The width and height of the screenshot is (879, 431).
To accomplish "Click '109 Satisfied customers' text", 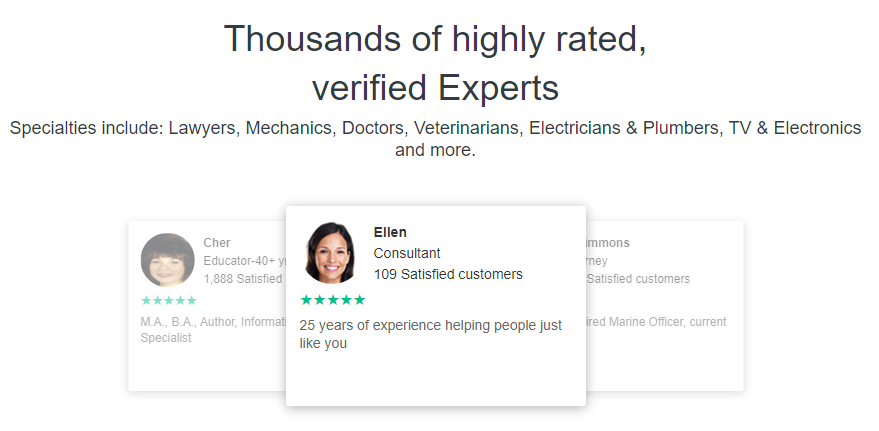I will (448, 274).
